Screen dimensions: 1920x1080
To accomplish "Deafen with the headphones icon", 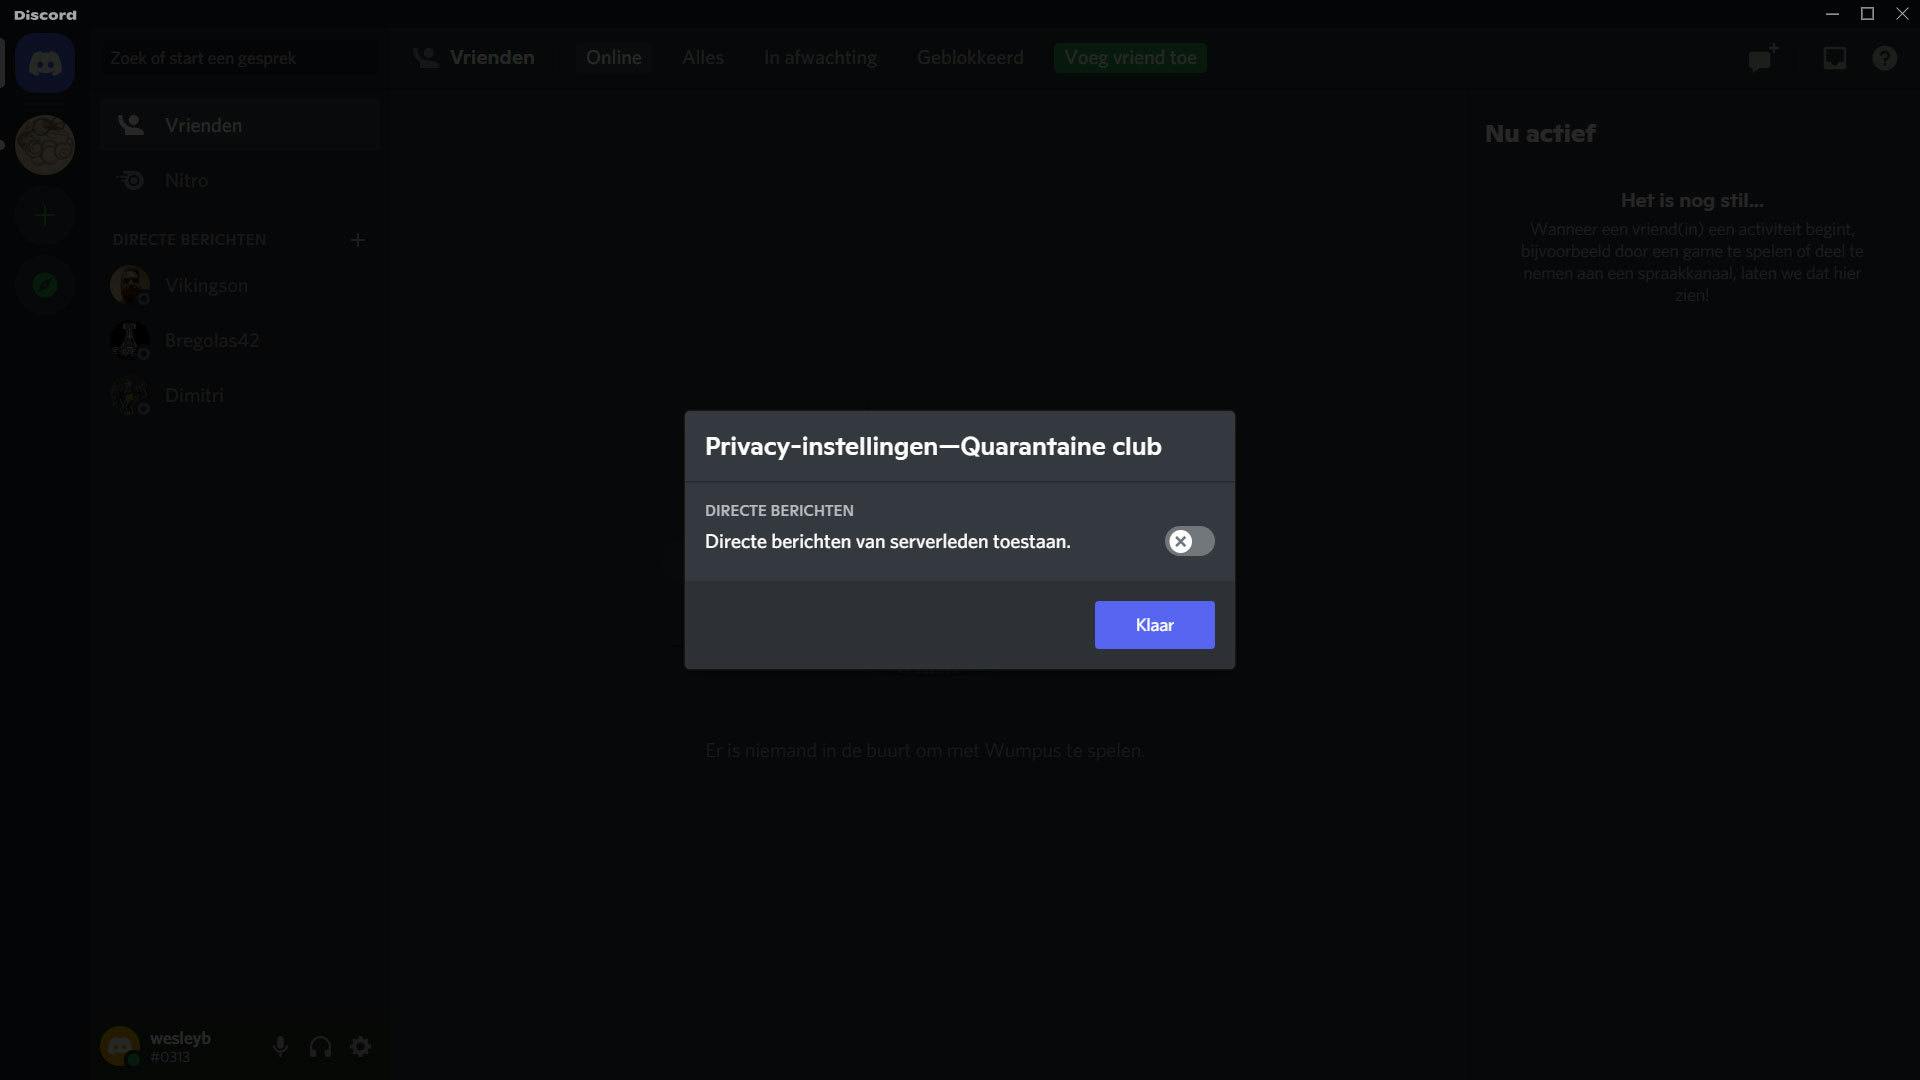I will 320,1046.
